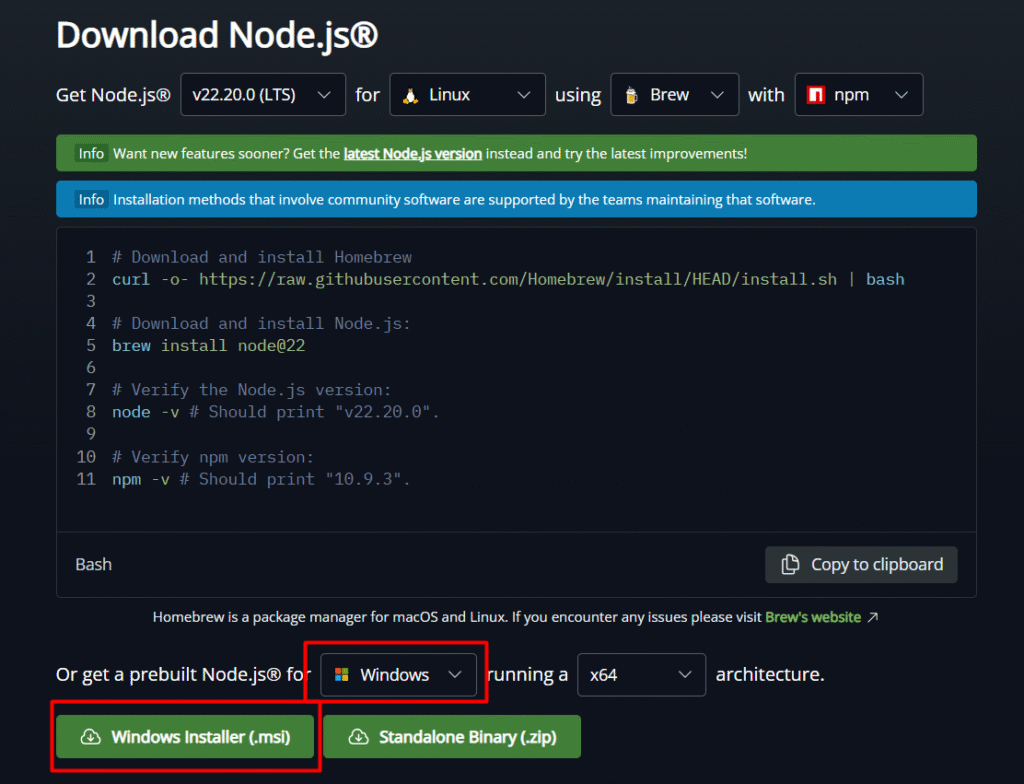
Task: Click the red npm logo icon
Action: (815, 95)
